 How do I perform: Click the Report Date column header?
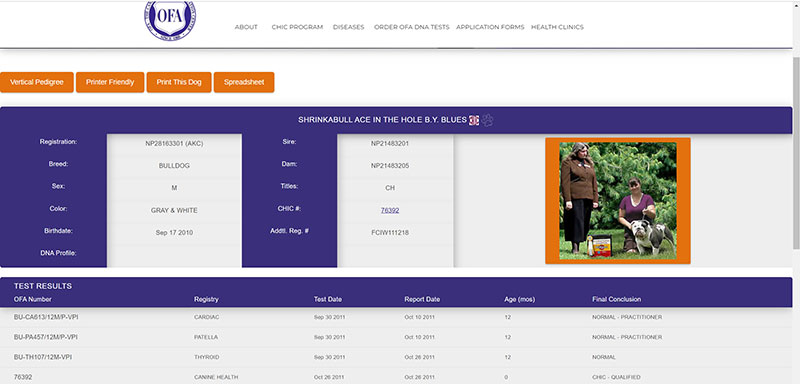(422, 299)
